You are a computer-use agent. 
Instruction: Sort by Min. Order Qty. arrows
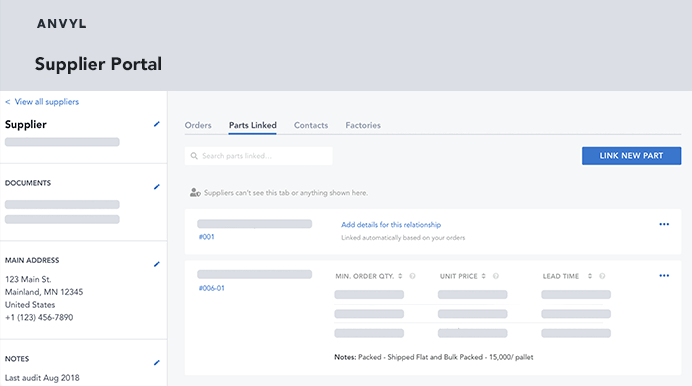coord(400,276)
